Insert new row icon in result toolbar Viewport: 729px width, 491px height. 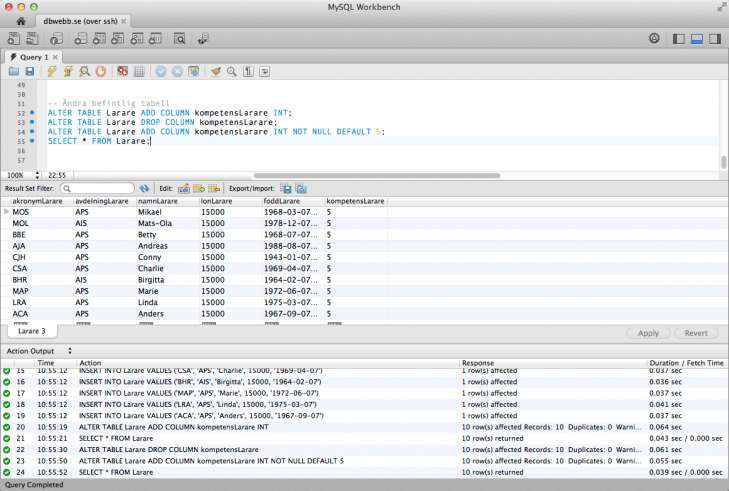point(199,188)
